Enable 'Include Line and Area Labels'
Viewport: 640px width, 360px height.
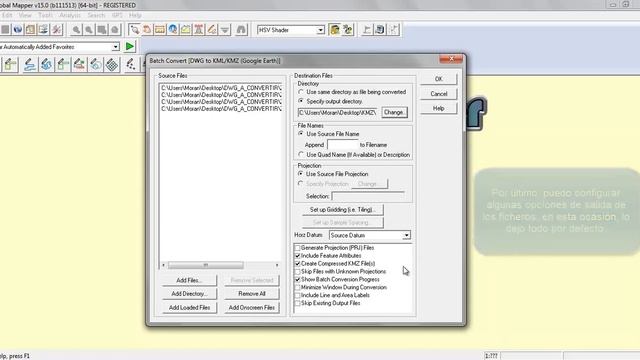click(298, 295)
